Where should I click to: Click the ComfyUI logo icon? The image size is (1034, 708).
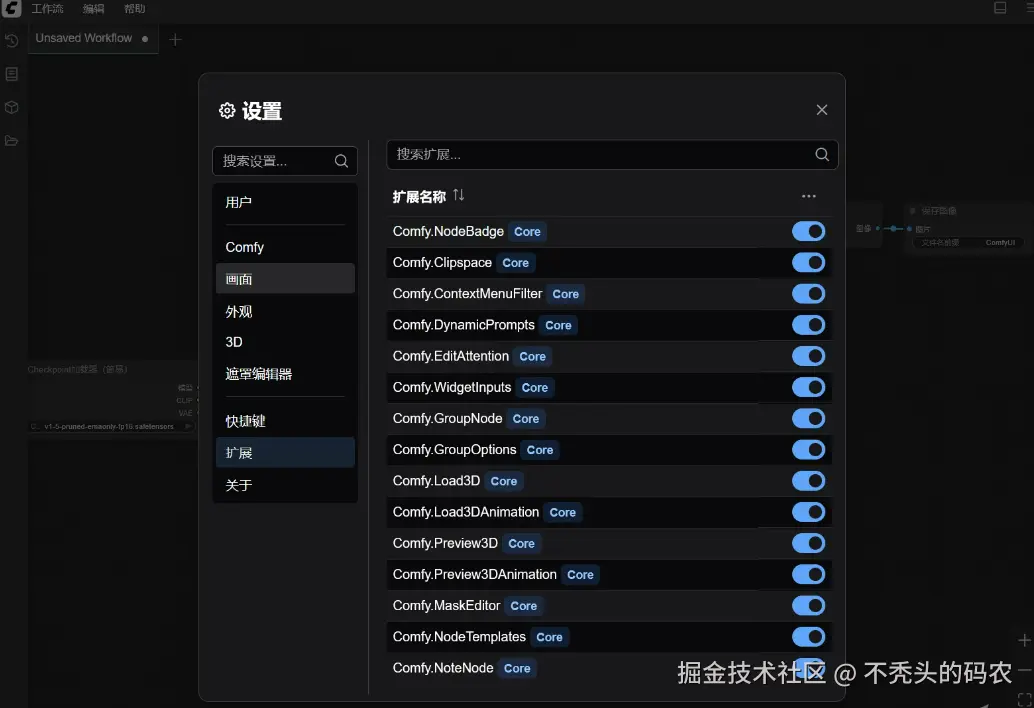click(11, 8)
